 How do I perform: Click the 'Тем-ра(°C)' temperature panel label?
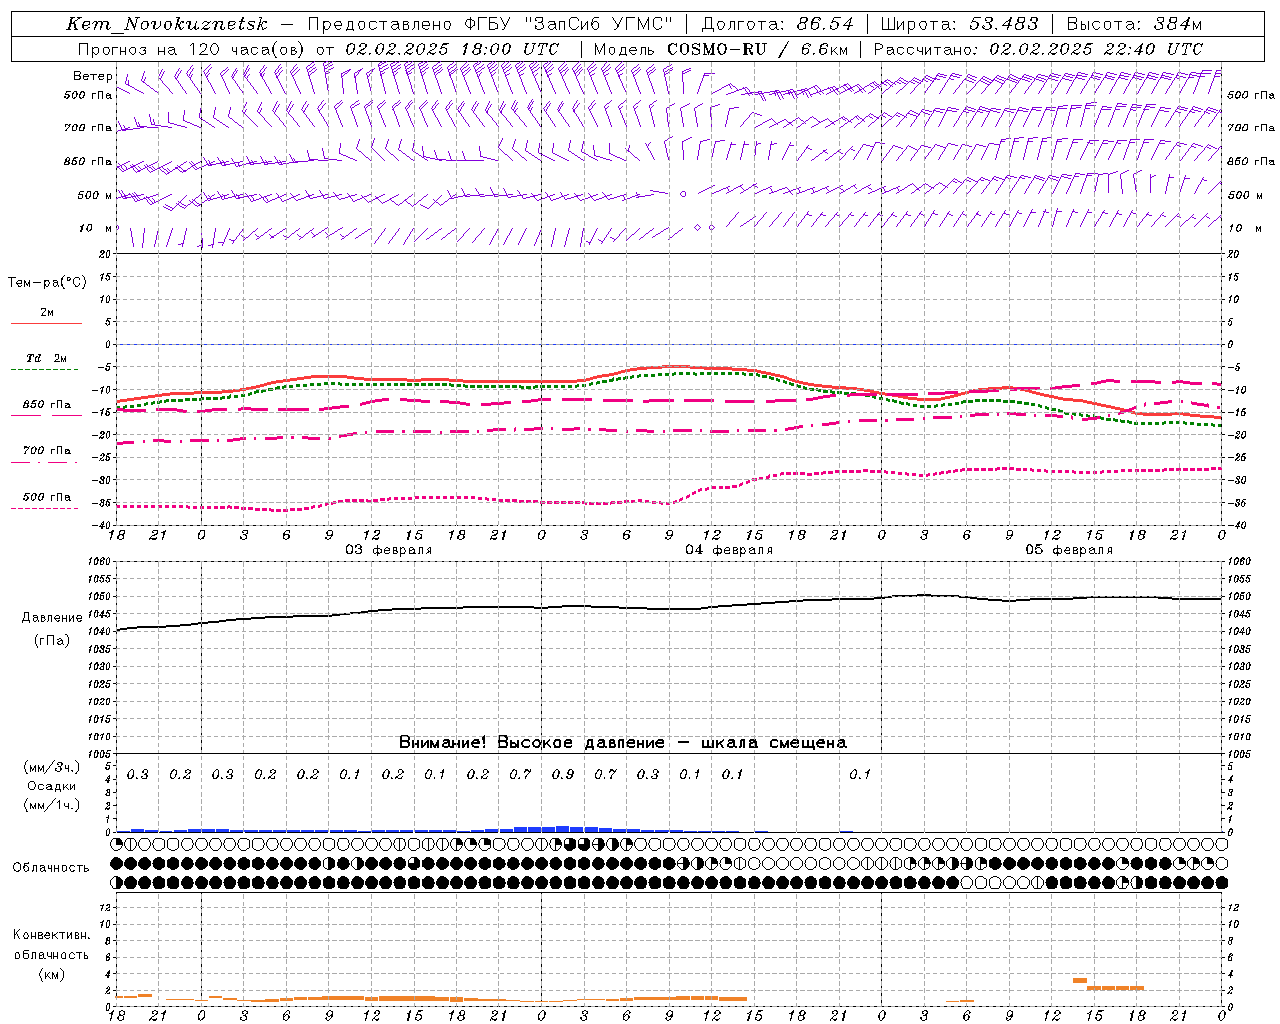point(47,282)
